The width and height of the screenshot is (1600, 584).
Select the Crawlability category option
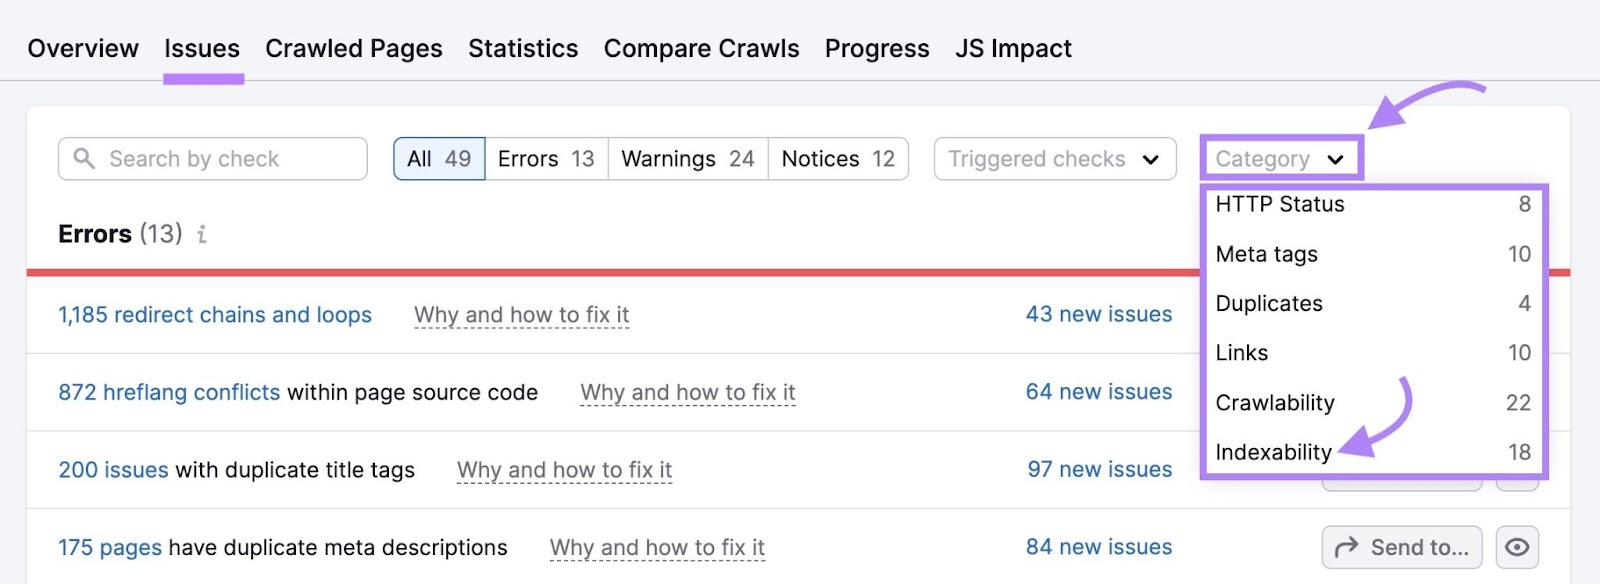[1274, 403]
